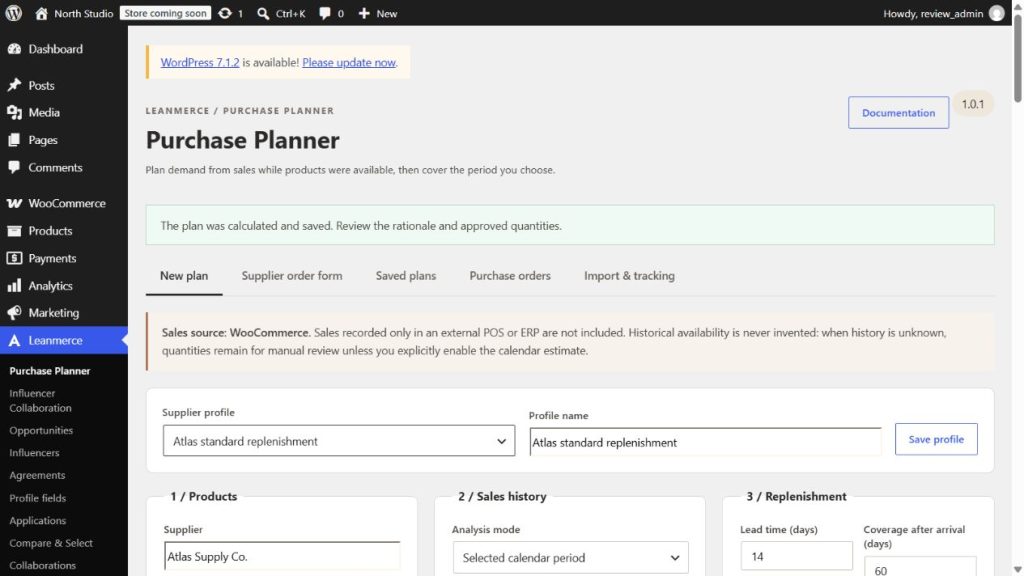
Task: Click the New plus icon
Action: pos(364,13)
